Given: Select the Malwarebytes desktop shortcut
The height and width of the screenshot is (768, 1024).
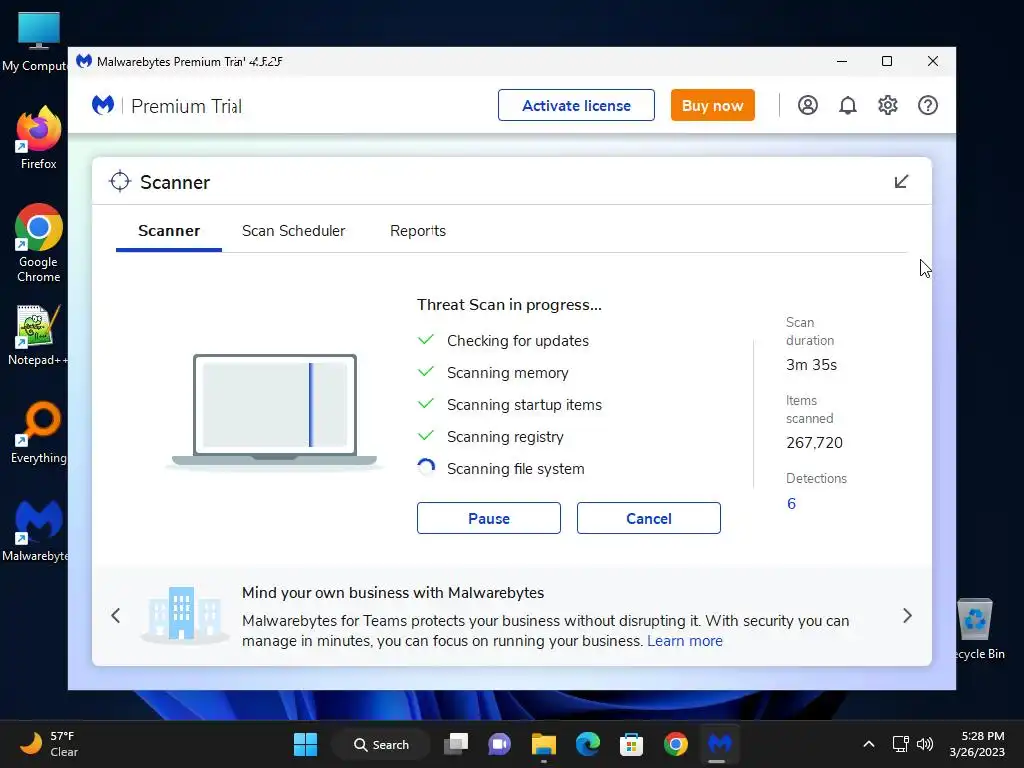Looking at the screenshot, I should point(37,530).
